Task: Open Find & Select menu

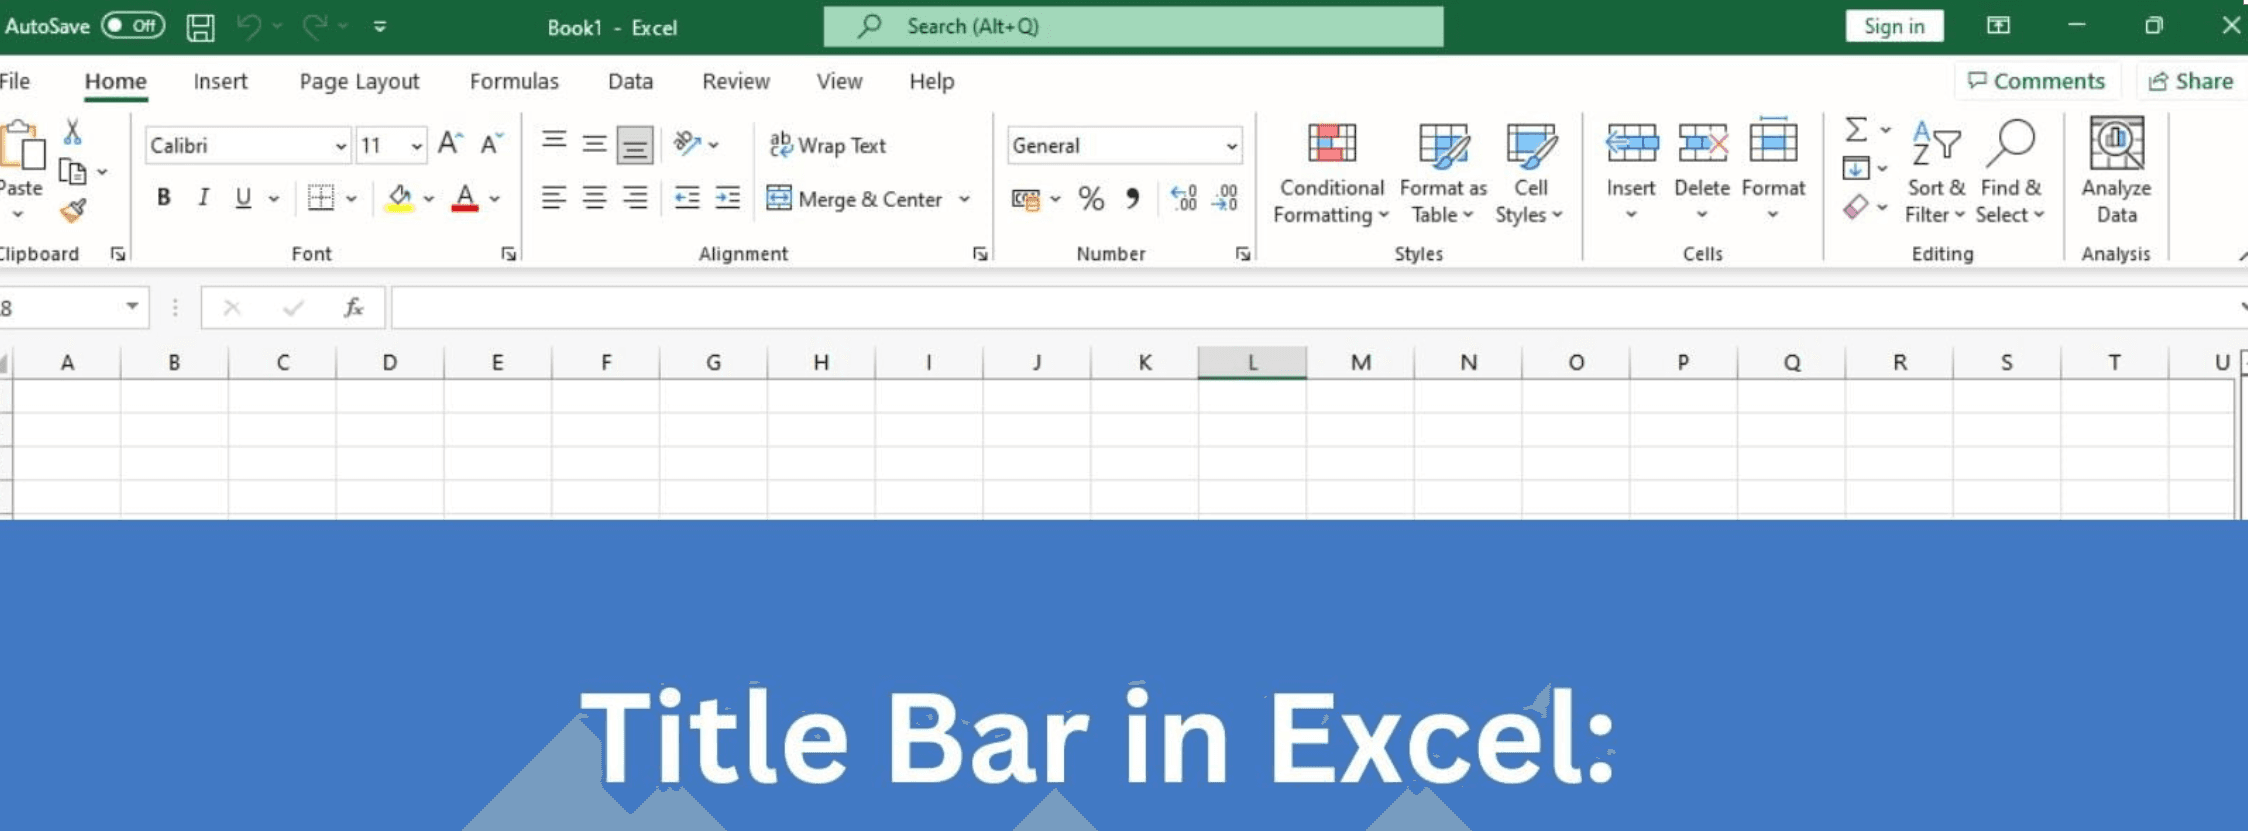Action: (x=2010, y=173)
